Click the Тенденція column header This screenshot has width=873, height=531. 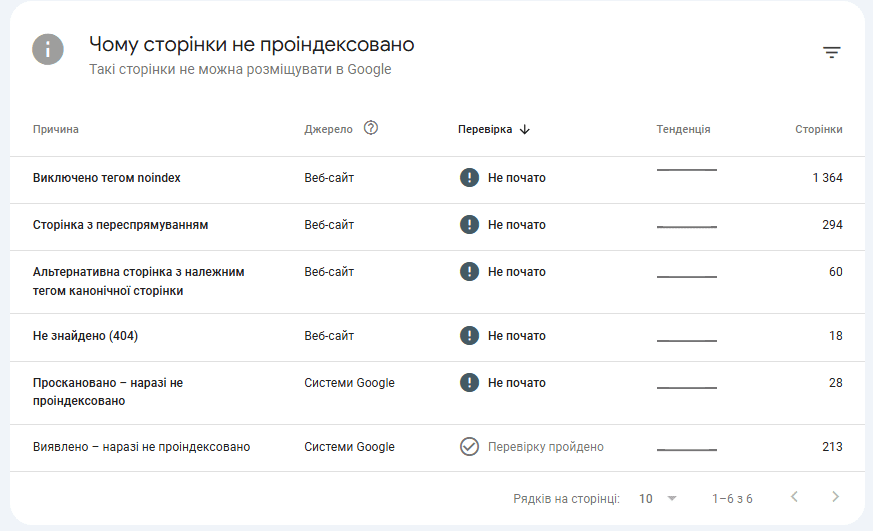(x=683, y=129)
